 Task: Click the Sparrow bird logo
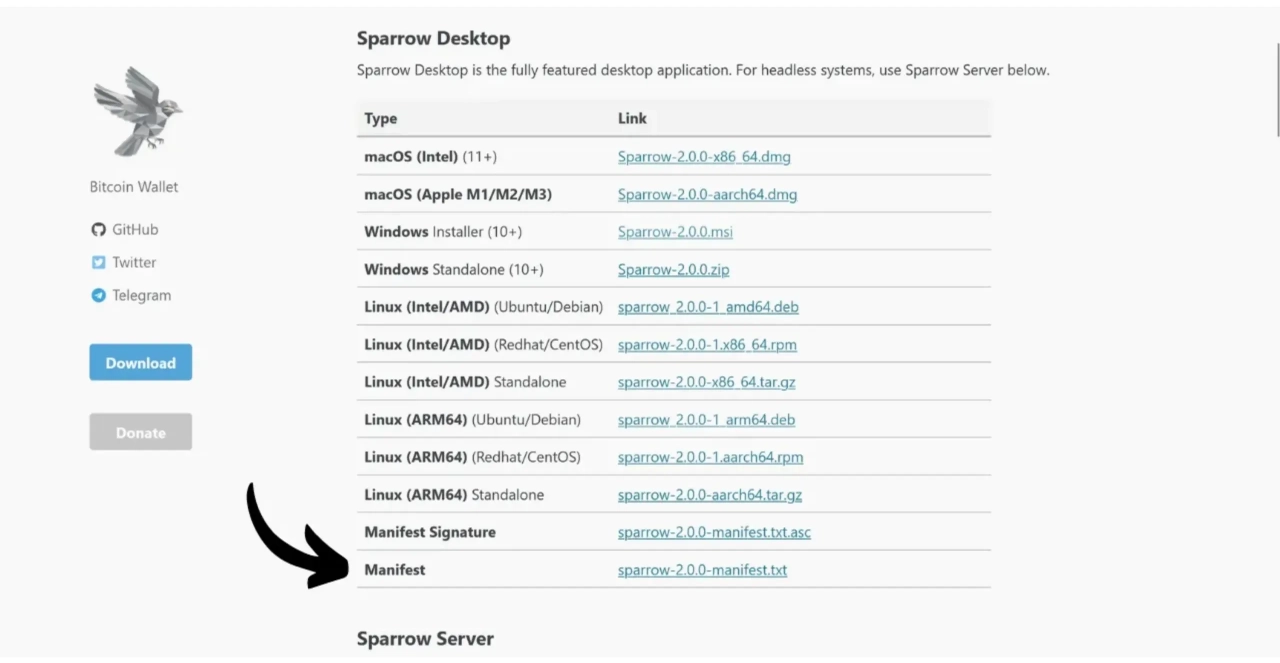pos(138,111)
